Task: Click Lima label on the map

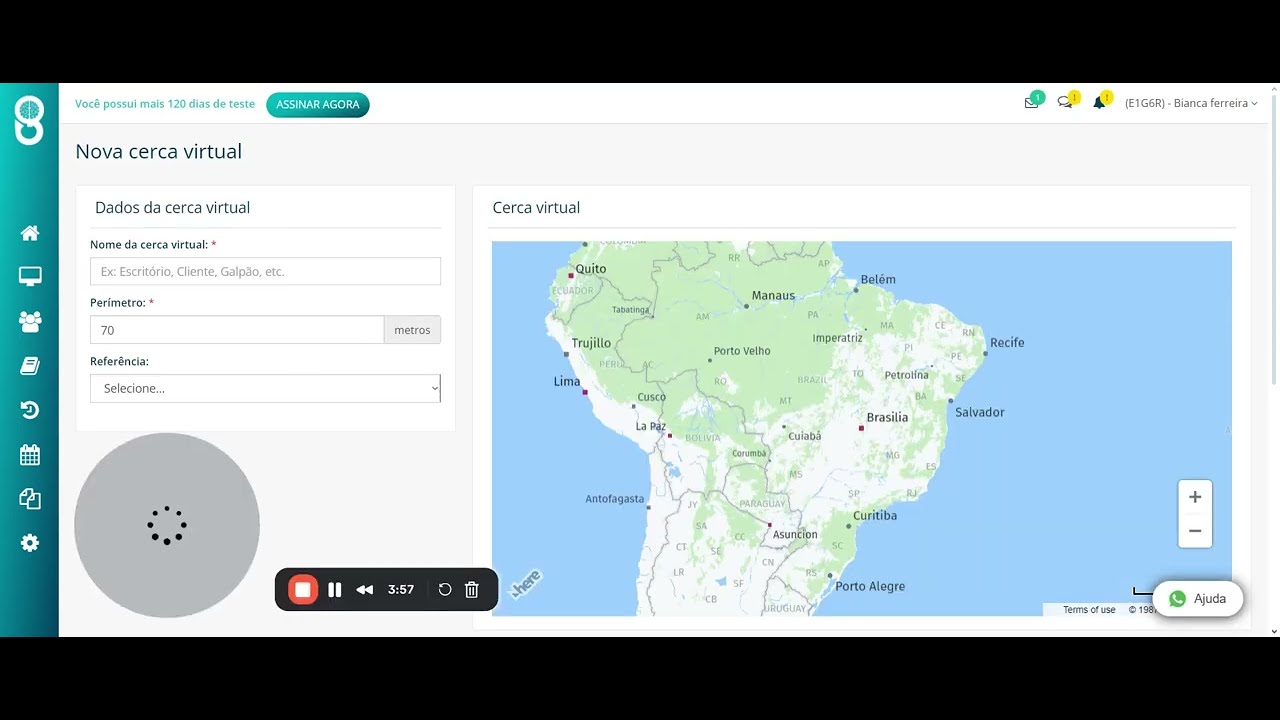Action: [x=567, y=382]
